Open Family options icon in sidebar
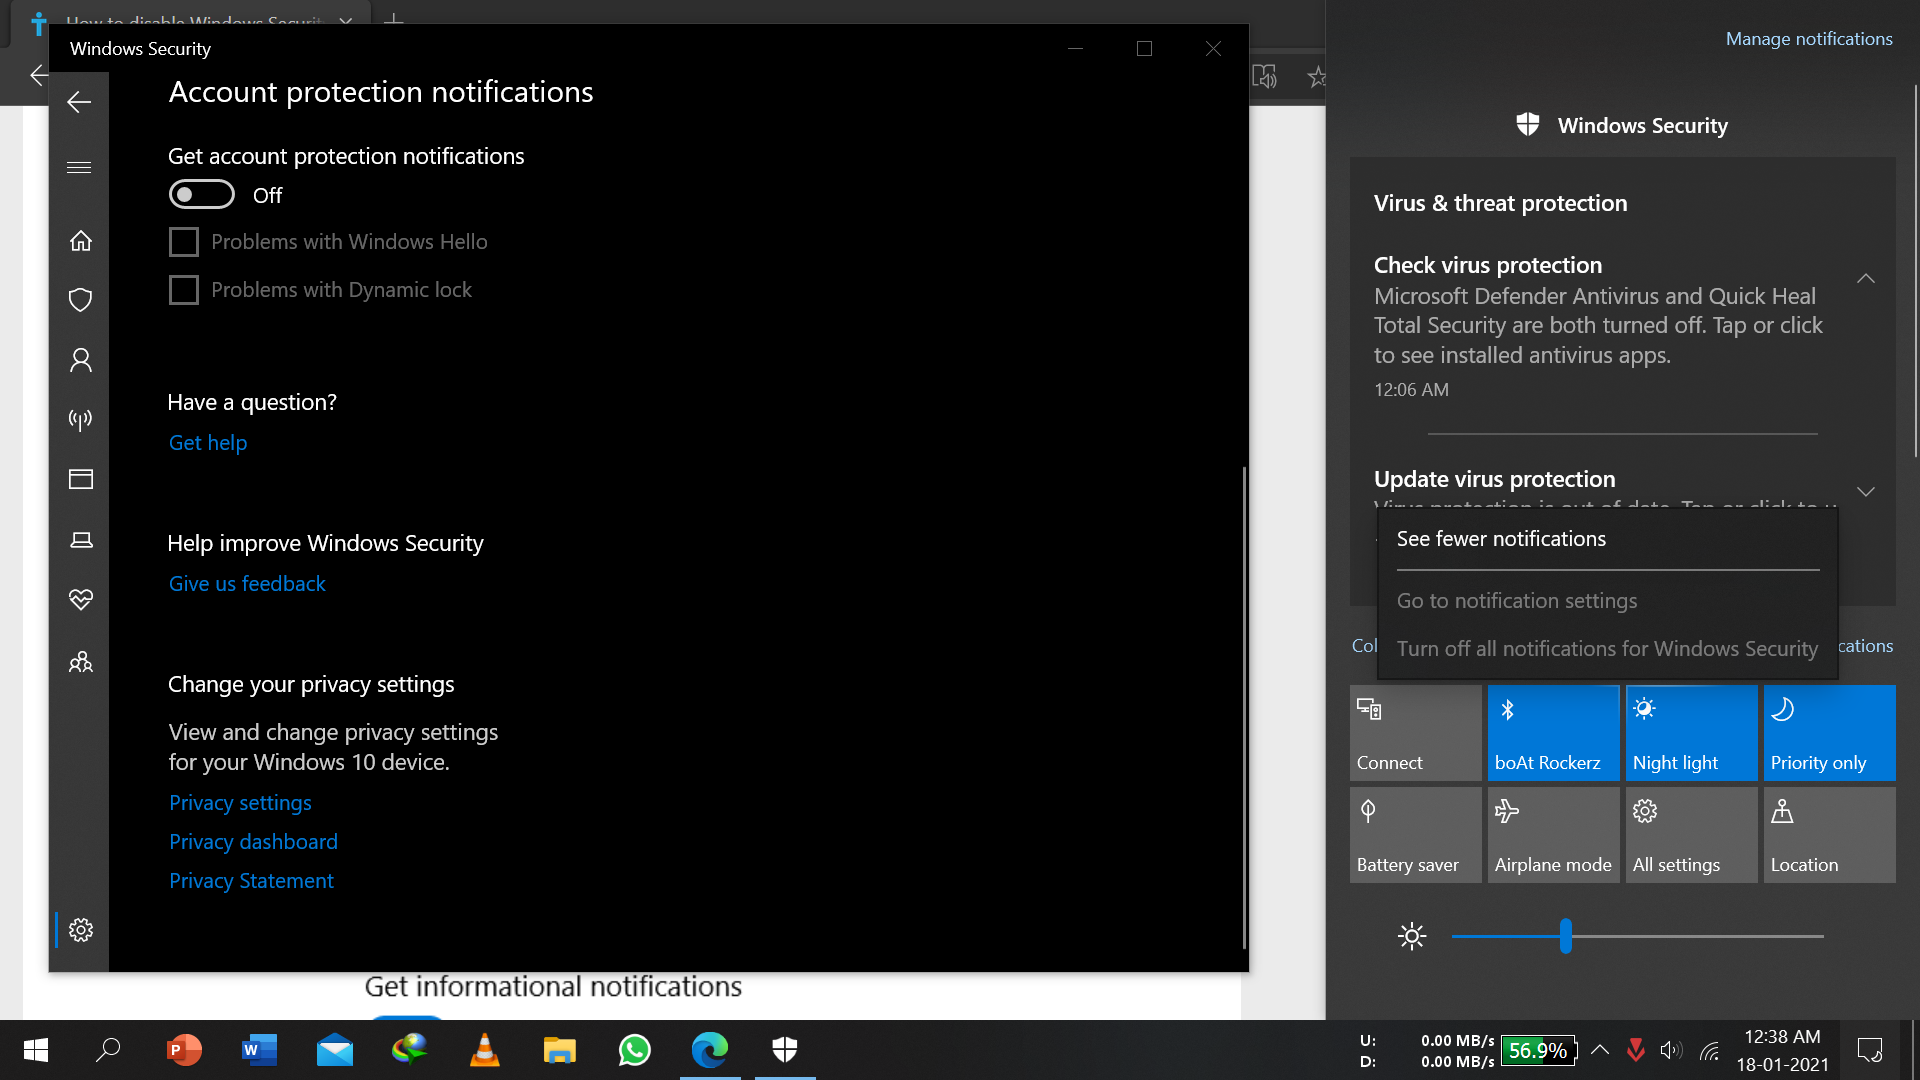 [x=80, y=662]
